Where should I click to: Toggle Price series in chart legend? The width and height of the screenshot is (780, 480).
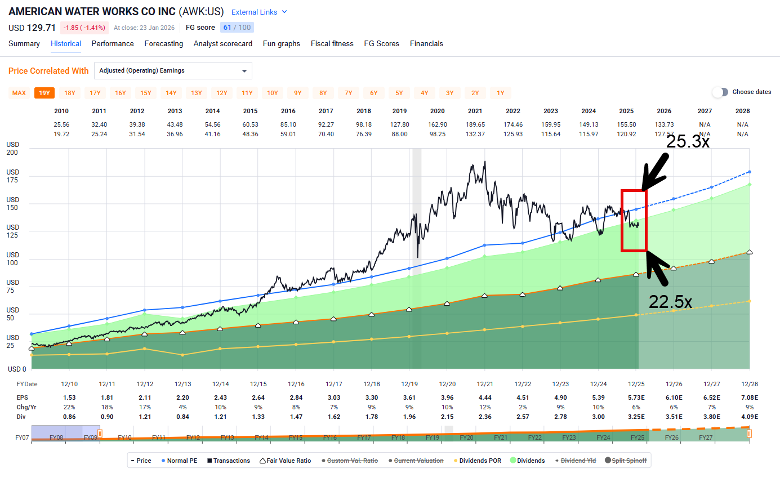point(141,460)
